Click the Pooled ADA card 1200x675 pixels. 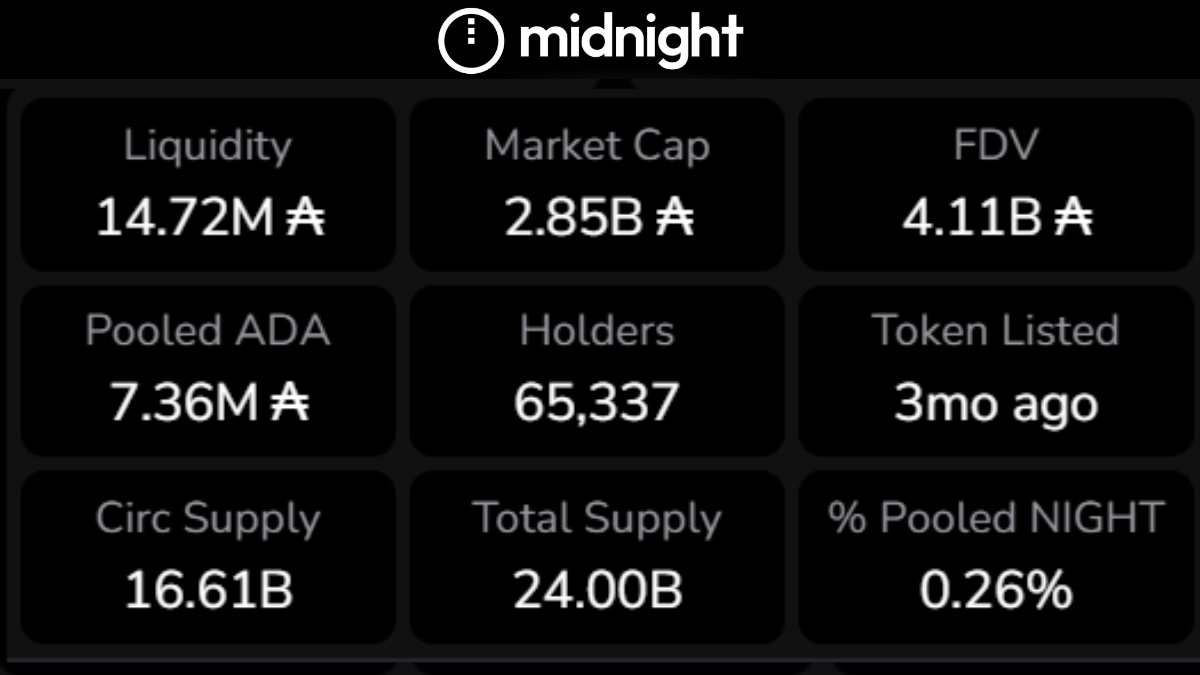pos(208,370)
